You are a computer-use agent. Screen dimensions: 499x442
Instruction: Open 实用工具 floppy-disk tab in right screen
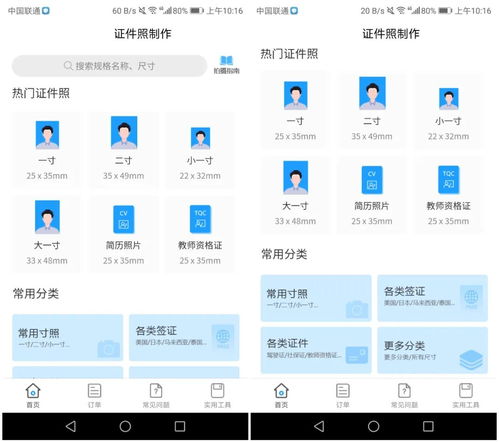[466, 396]
